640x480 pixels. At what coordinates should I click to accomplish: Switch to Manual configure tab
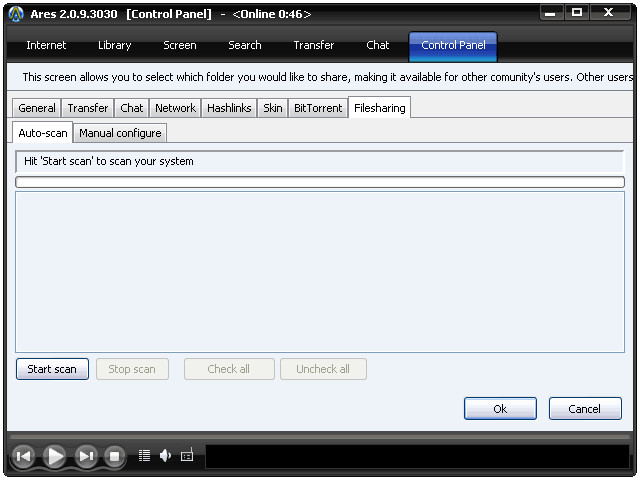[120, 133]
